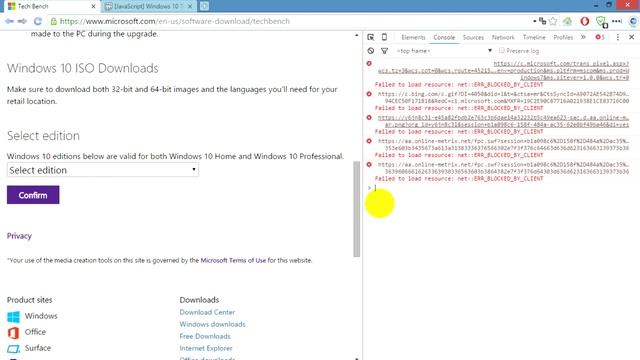Screen dimensions: 640x360
Task: Open DevTools three-dot customize menu
Action: click(618, 37)
